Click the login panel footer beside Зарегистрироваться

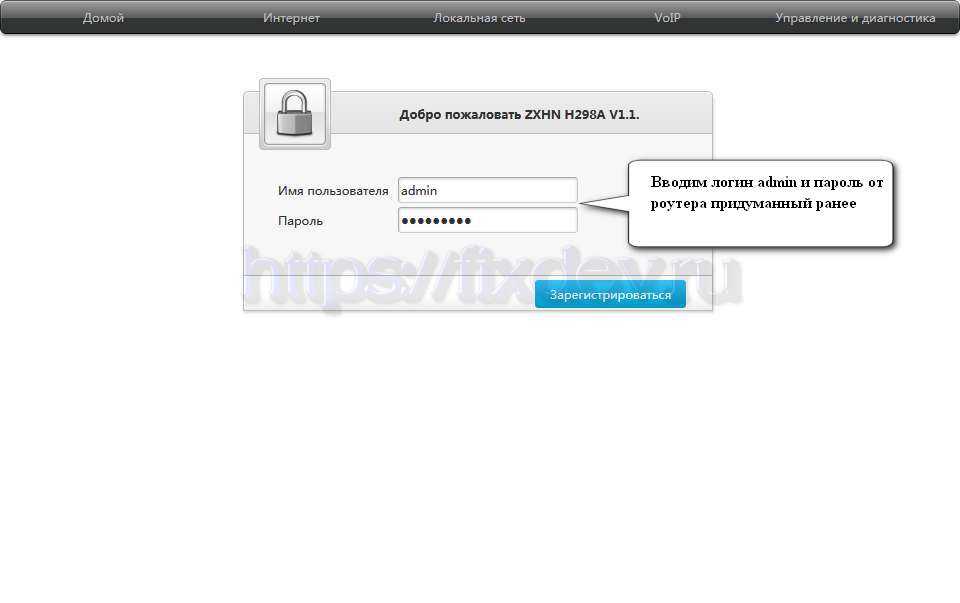389,294
